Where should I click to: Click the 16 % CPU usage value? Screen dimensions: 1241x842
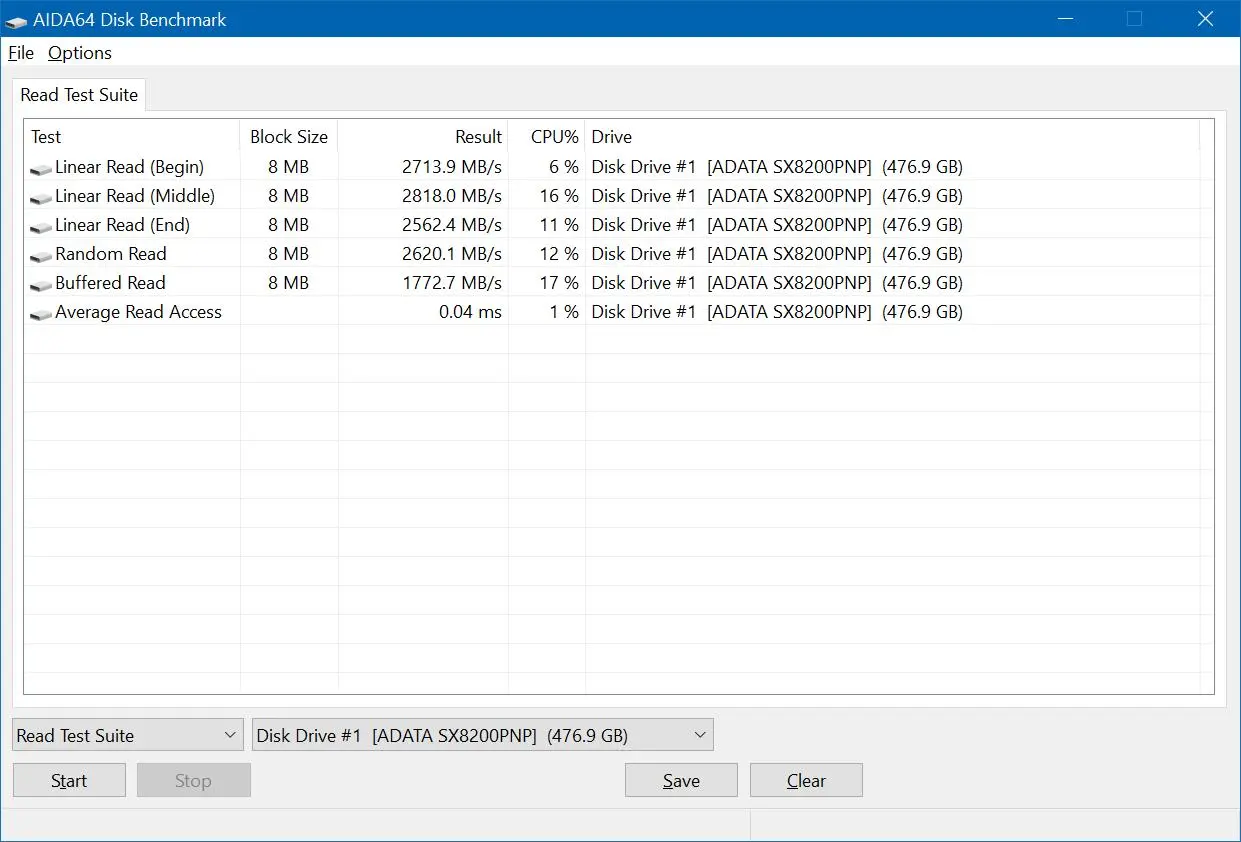pyautogui.click(x=559, y=196)
